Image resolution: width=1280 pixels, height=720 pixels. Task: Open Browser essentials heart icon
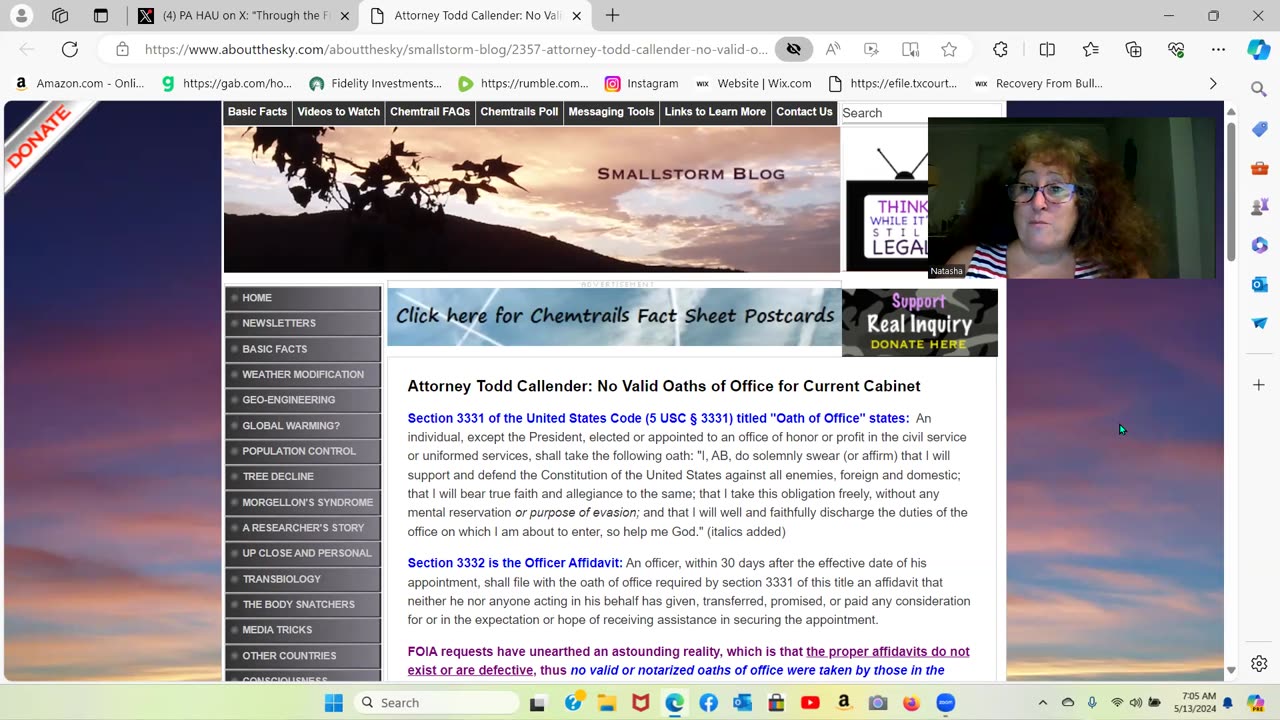1176,49
